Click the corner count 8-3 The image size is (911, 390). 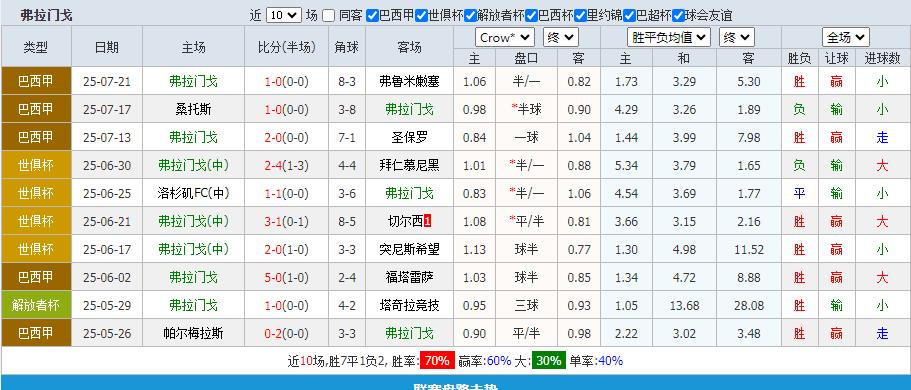(x=347, y=81)
